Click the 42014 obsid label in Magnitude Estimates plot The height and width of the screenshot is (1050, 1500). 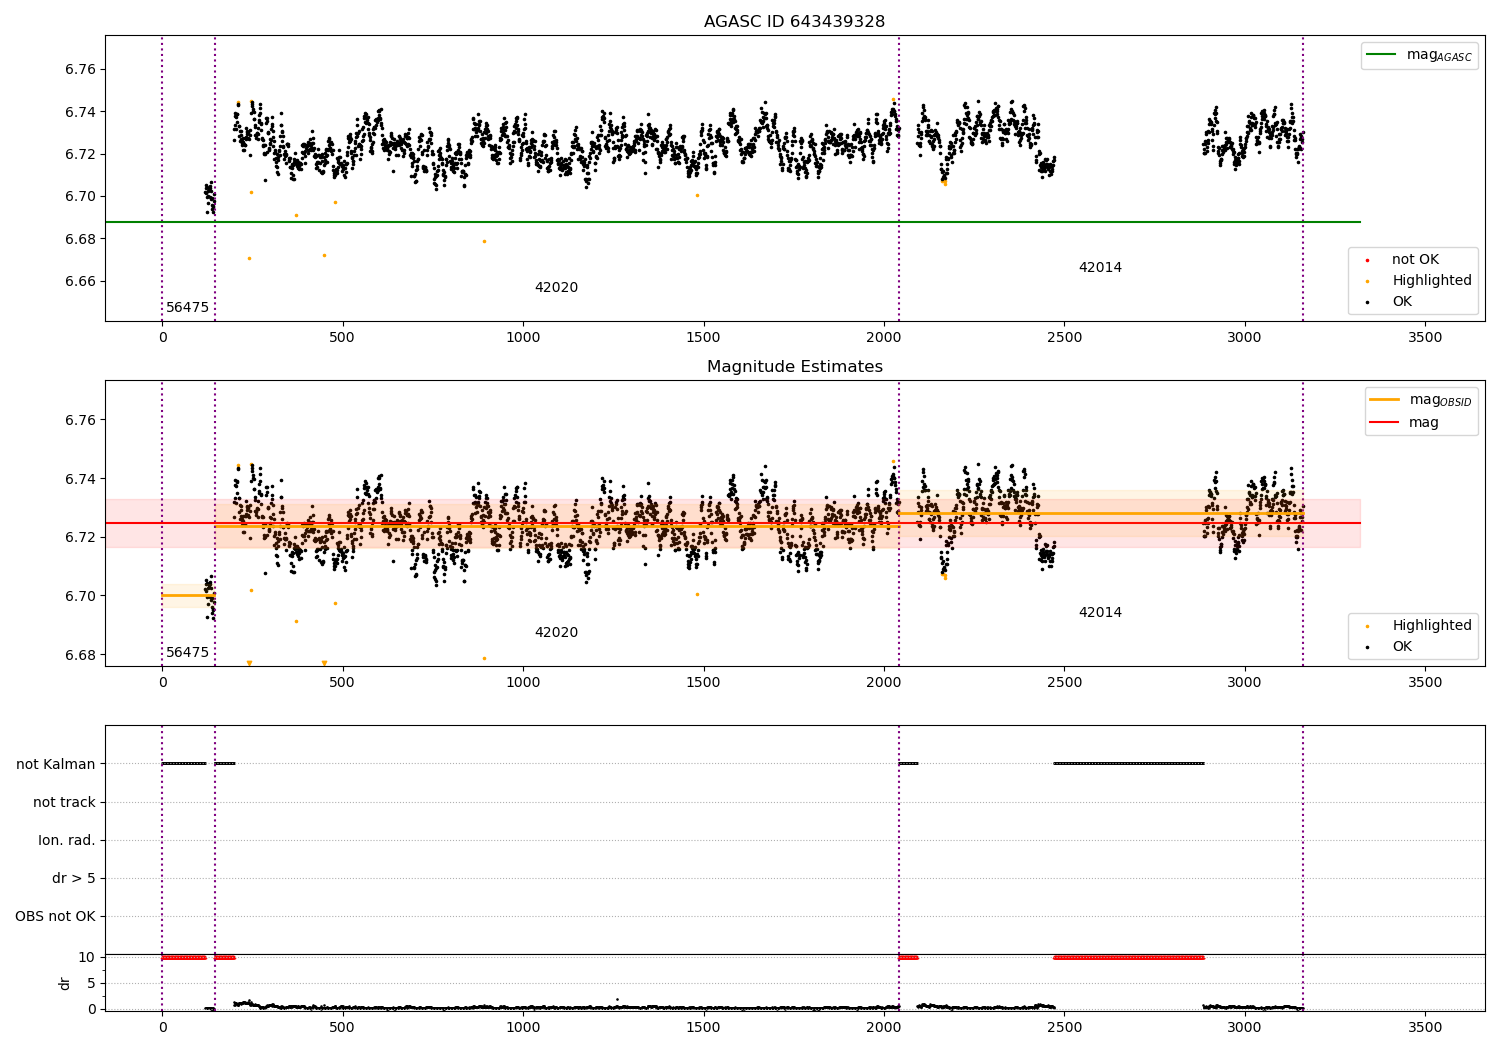click(1100, 613)
